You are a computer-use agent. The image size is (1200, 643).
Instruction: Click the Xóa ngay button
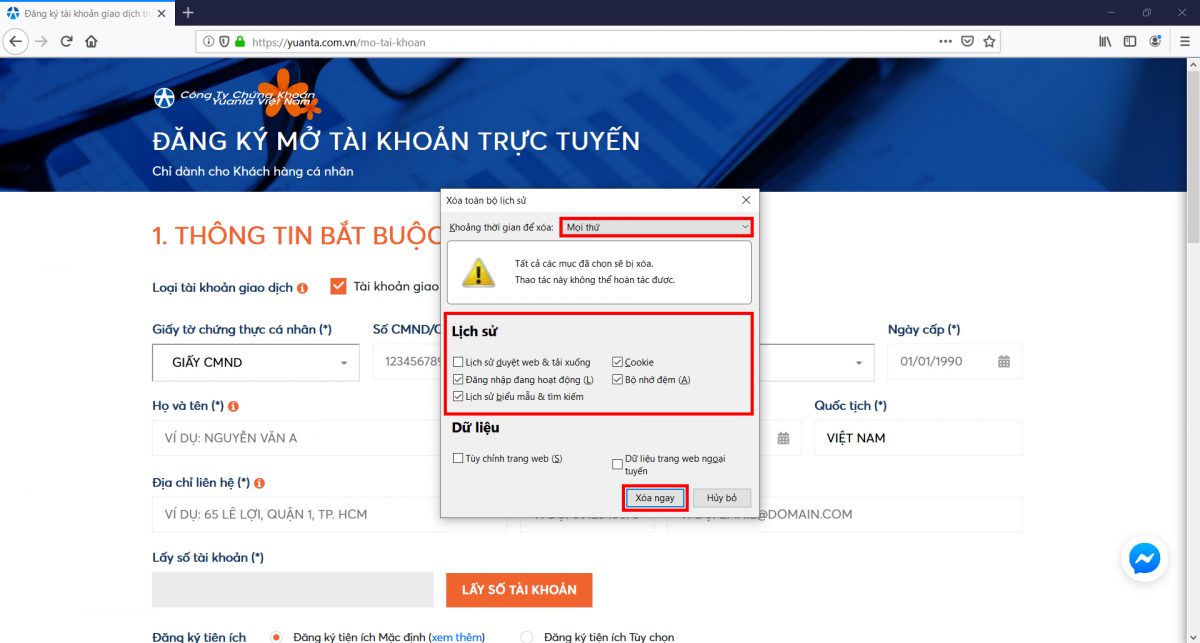click(655, 497)
